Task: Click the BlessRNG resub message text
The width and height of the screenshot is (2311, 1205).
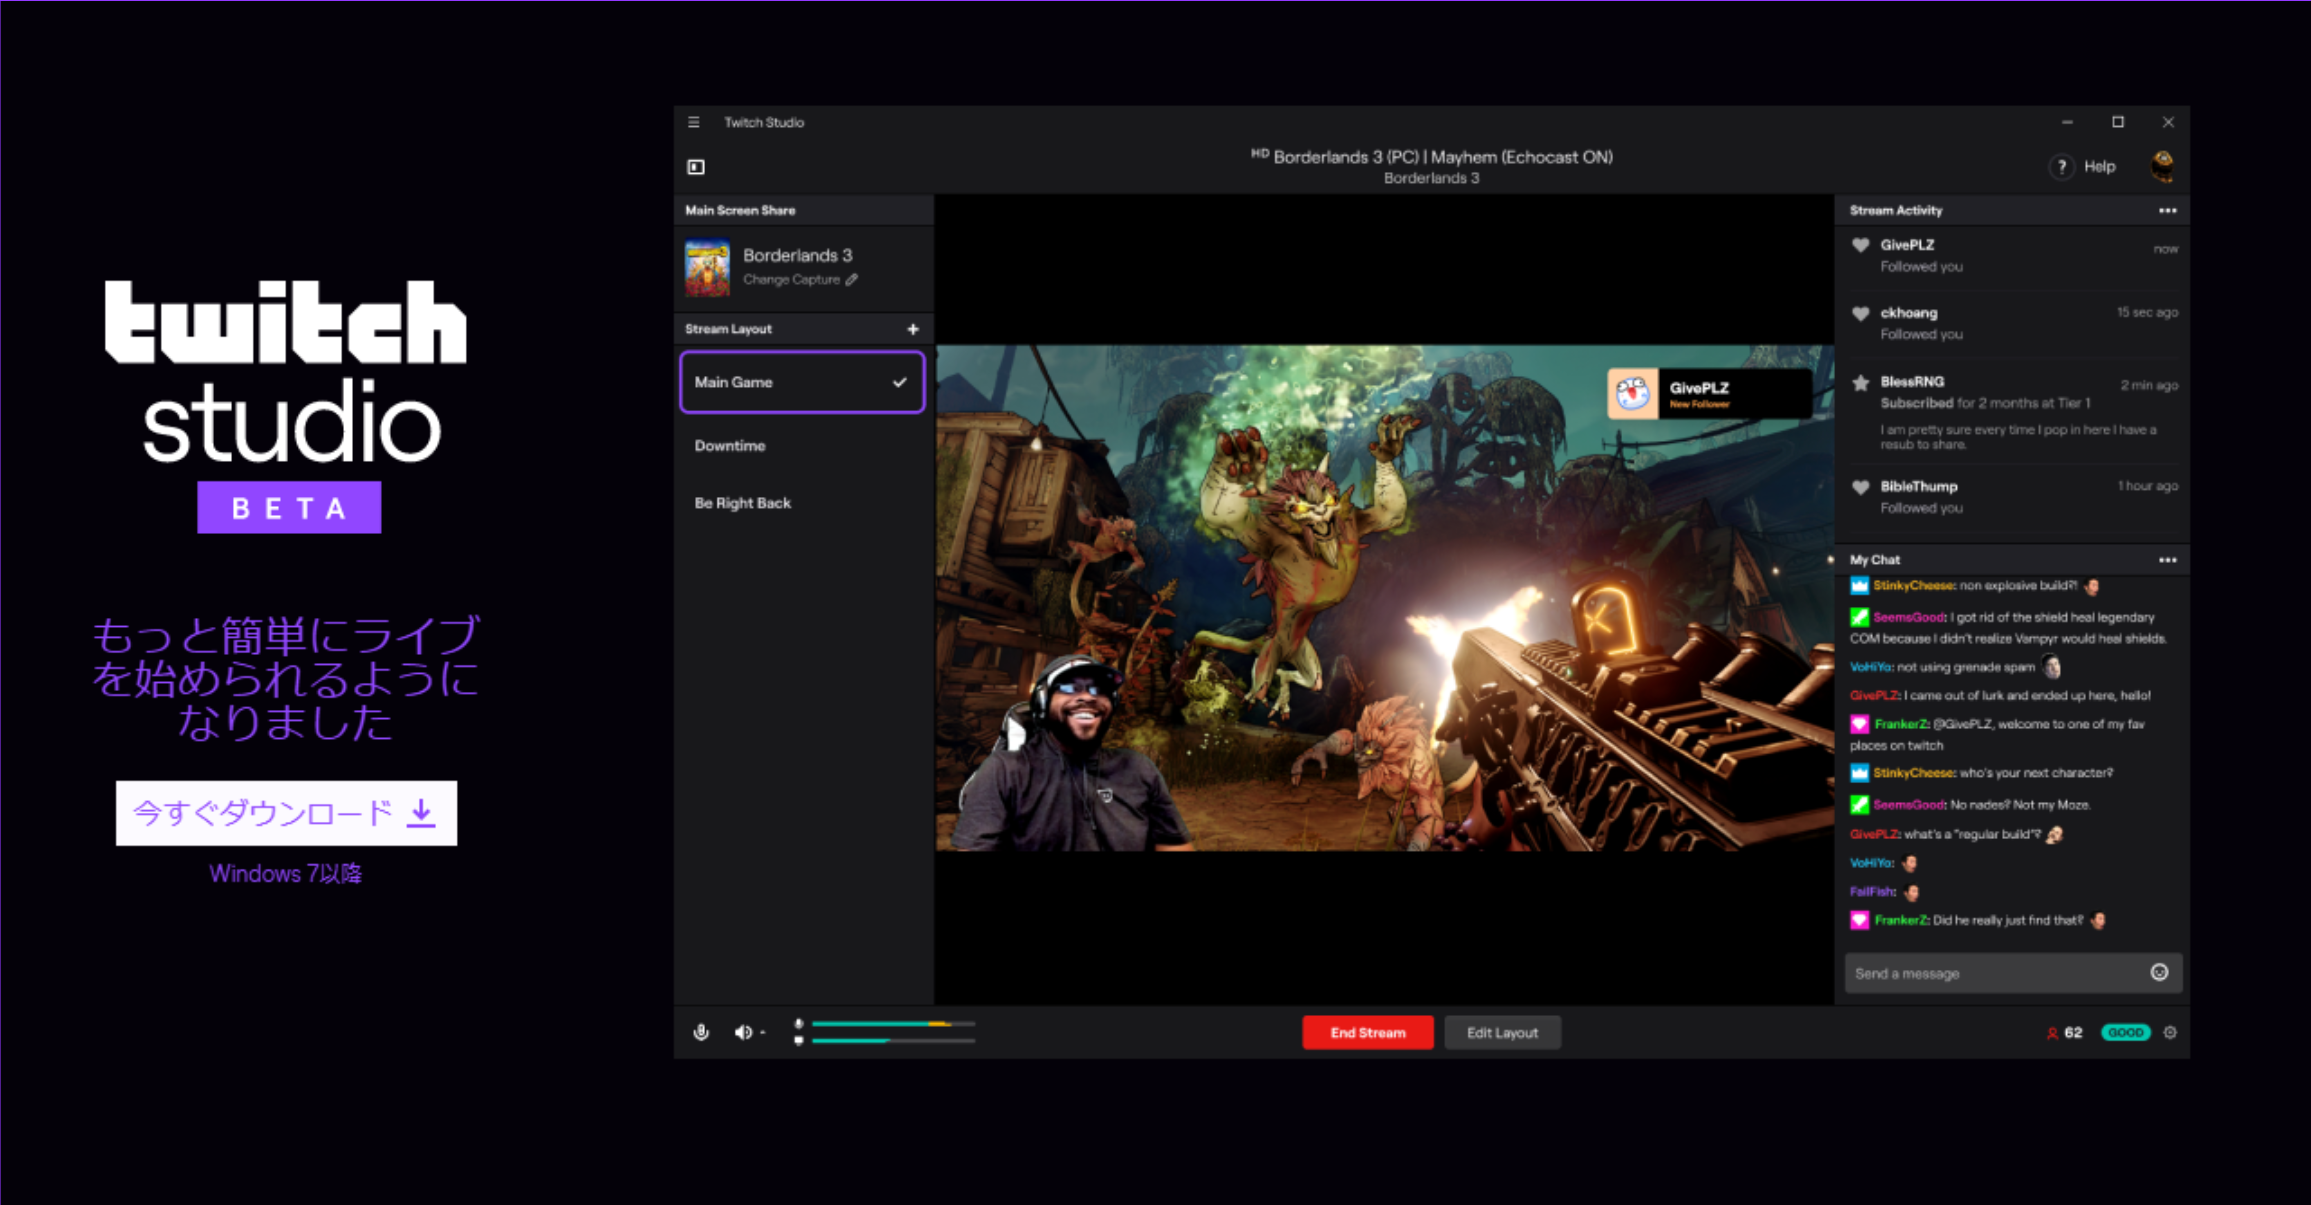Action: 2018,437
